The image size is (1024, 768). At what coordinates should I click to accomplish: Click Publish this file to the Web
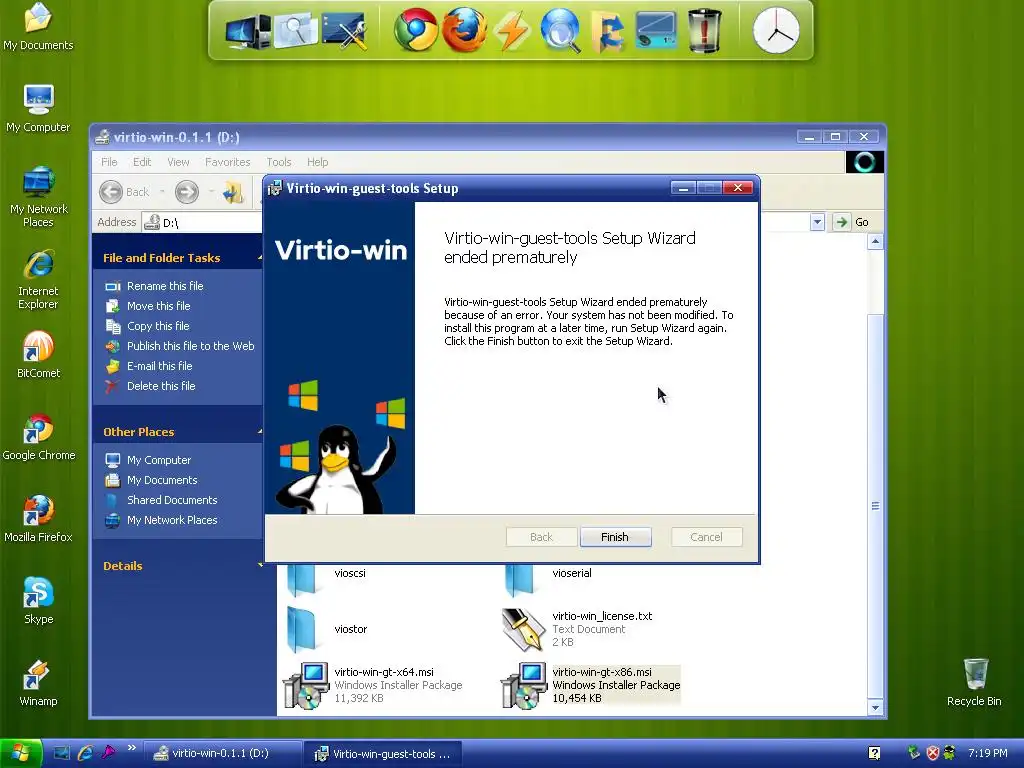(190, 346)
